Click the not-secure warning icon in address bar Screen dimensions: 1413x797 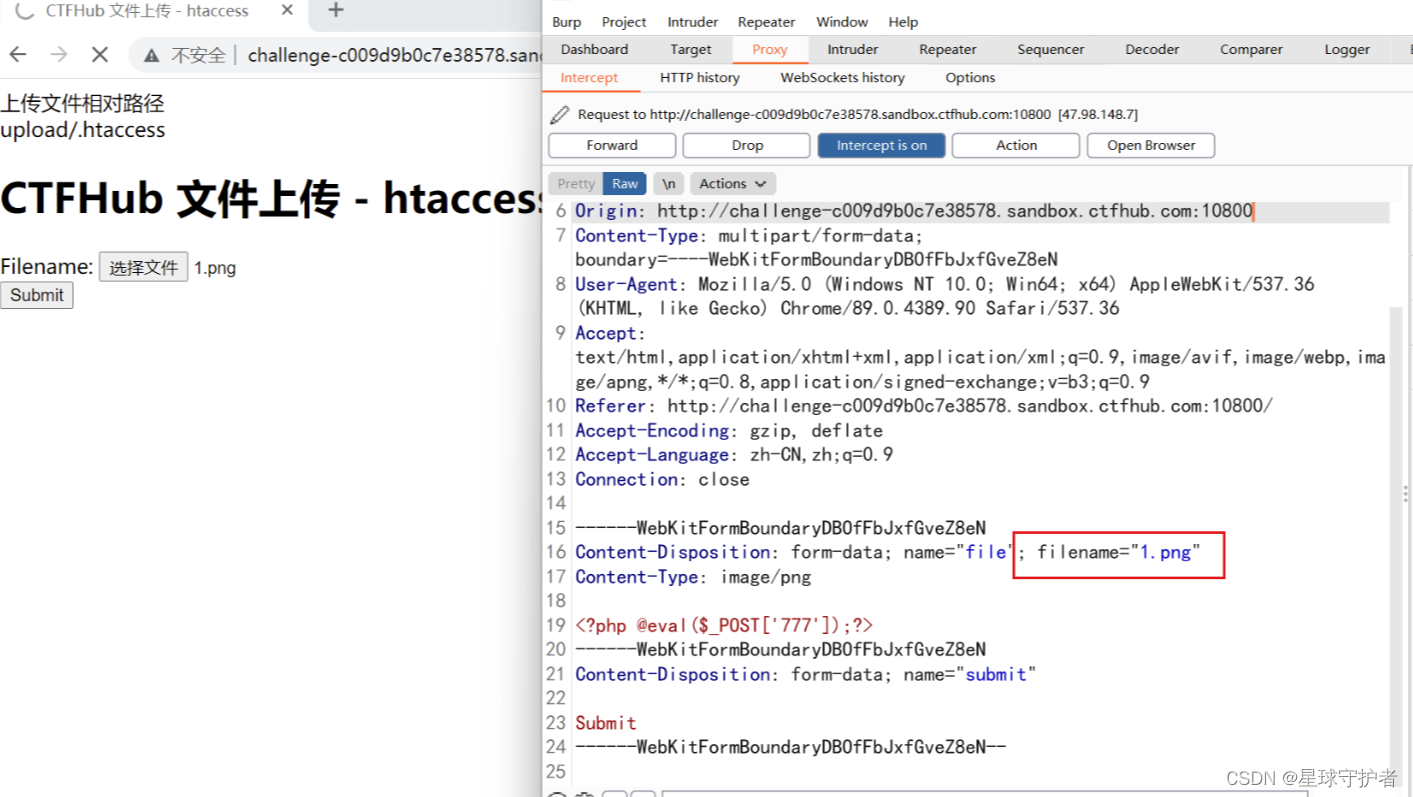coord(152,55)
